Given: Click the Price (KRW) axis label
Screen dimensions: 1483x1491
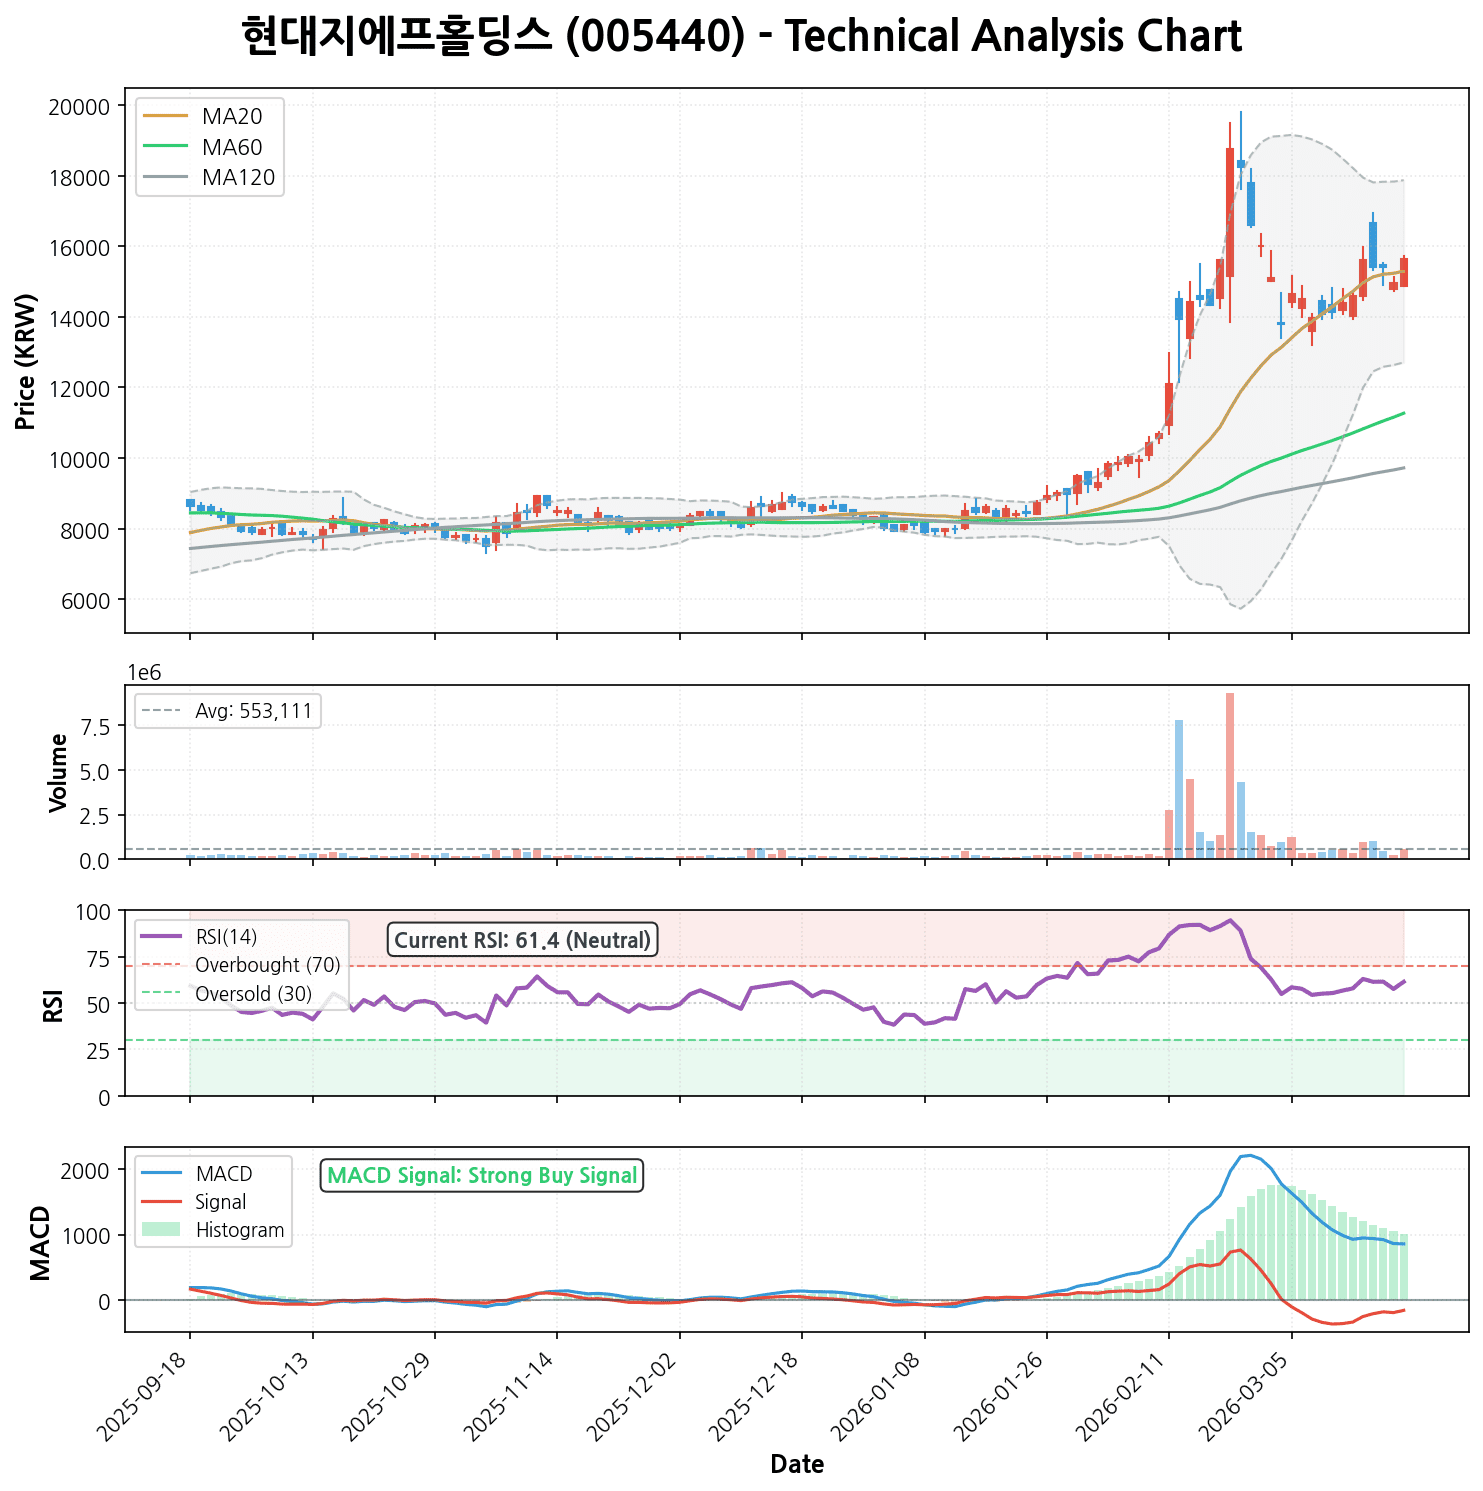Looking at the screenshot, I should pos(27,361).
